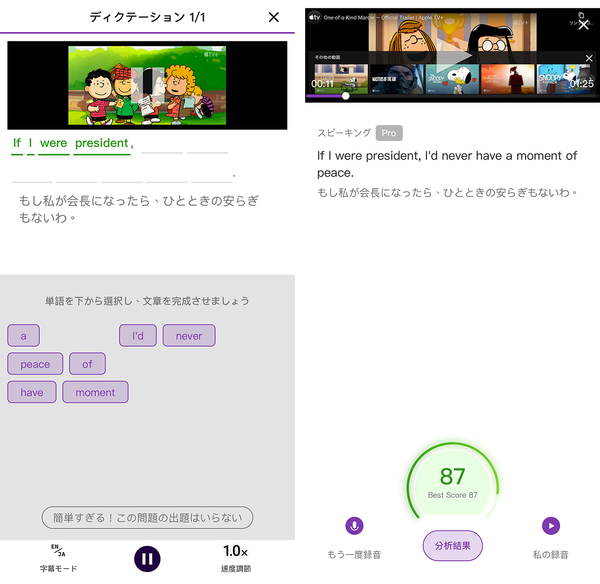Select the 'have' word tile
This screenshot has height=584, width=600.
click(x=32, y=392)
